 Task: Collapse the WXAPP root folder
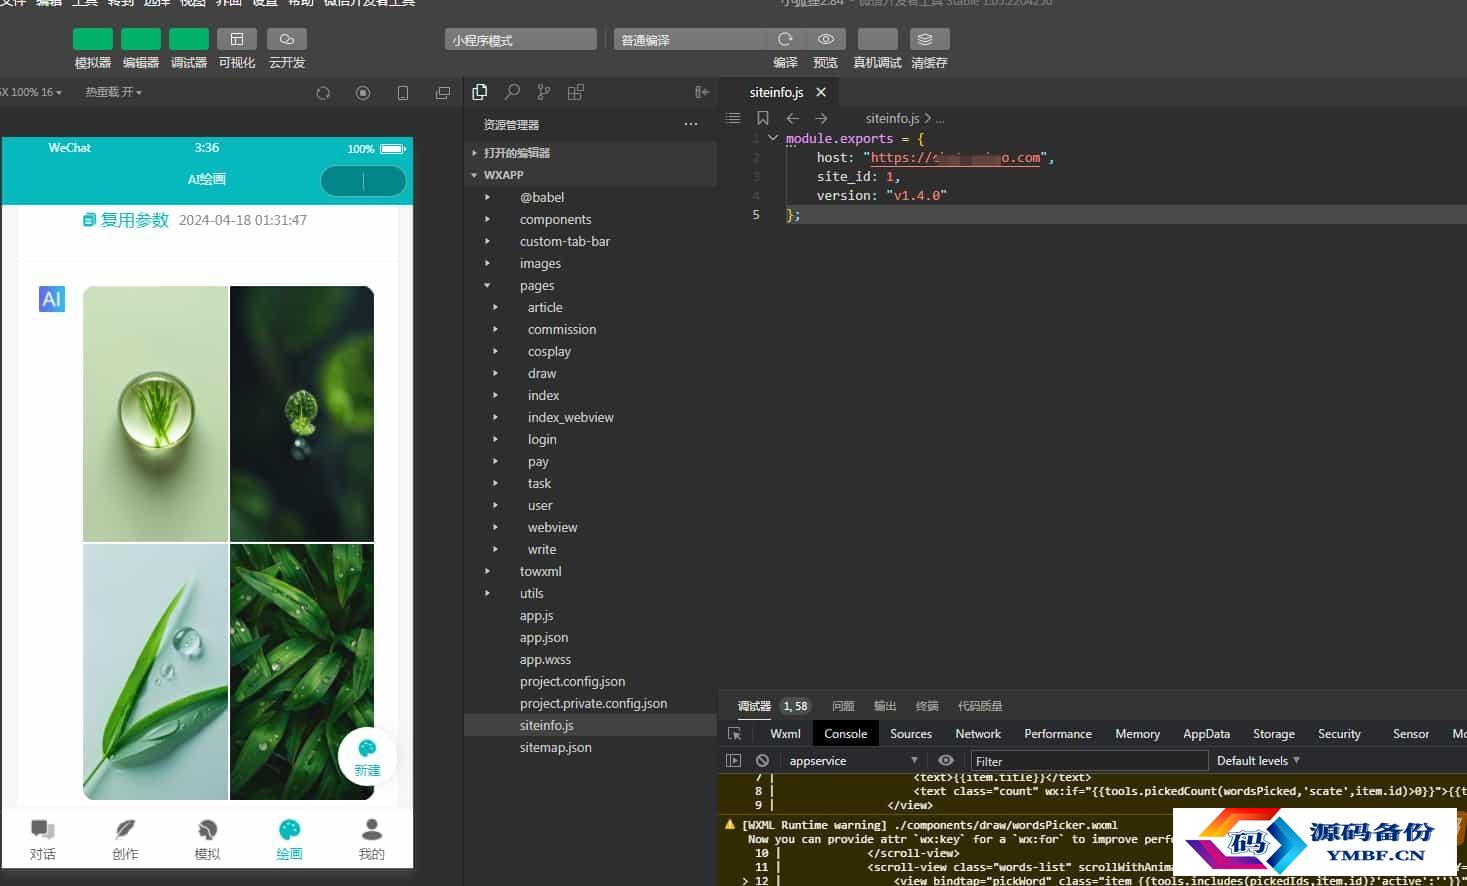(590, 175)
